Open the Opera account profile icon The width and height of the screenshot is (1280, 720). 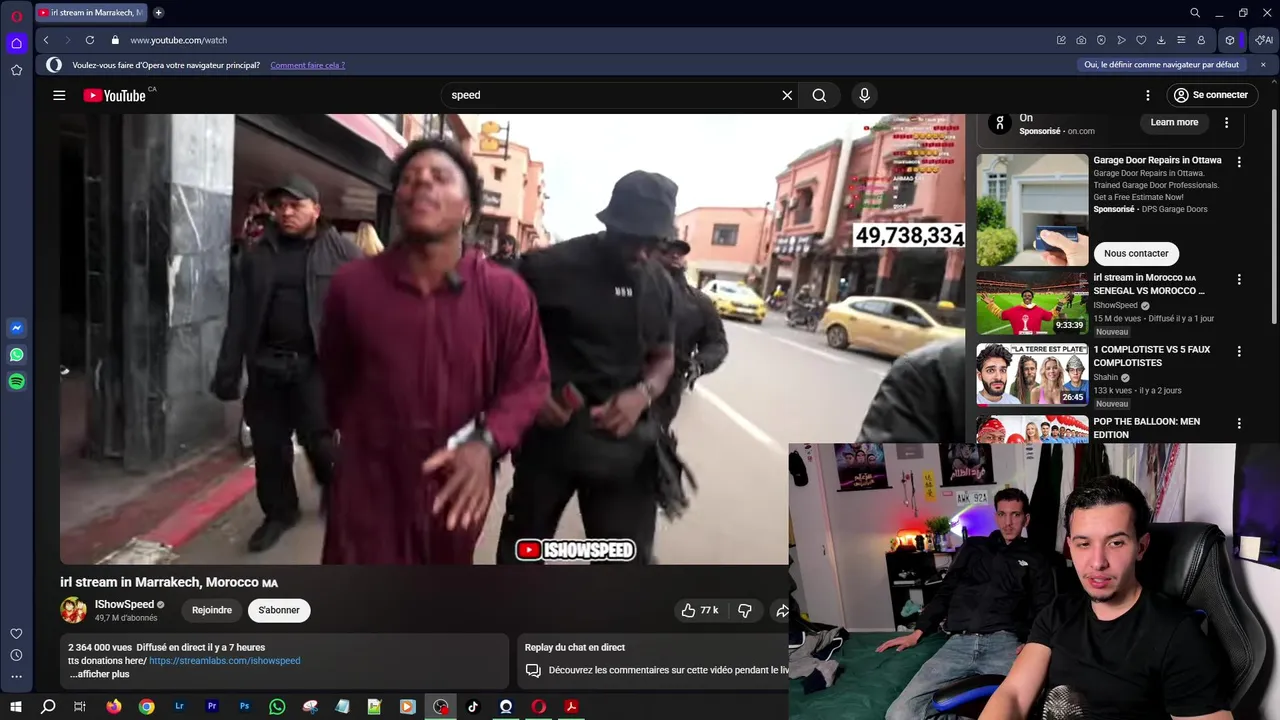coord(1201,40)
